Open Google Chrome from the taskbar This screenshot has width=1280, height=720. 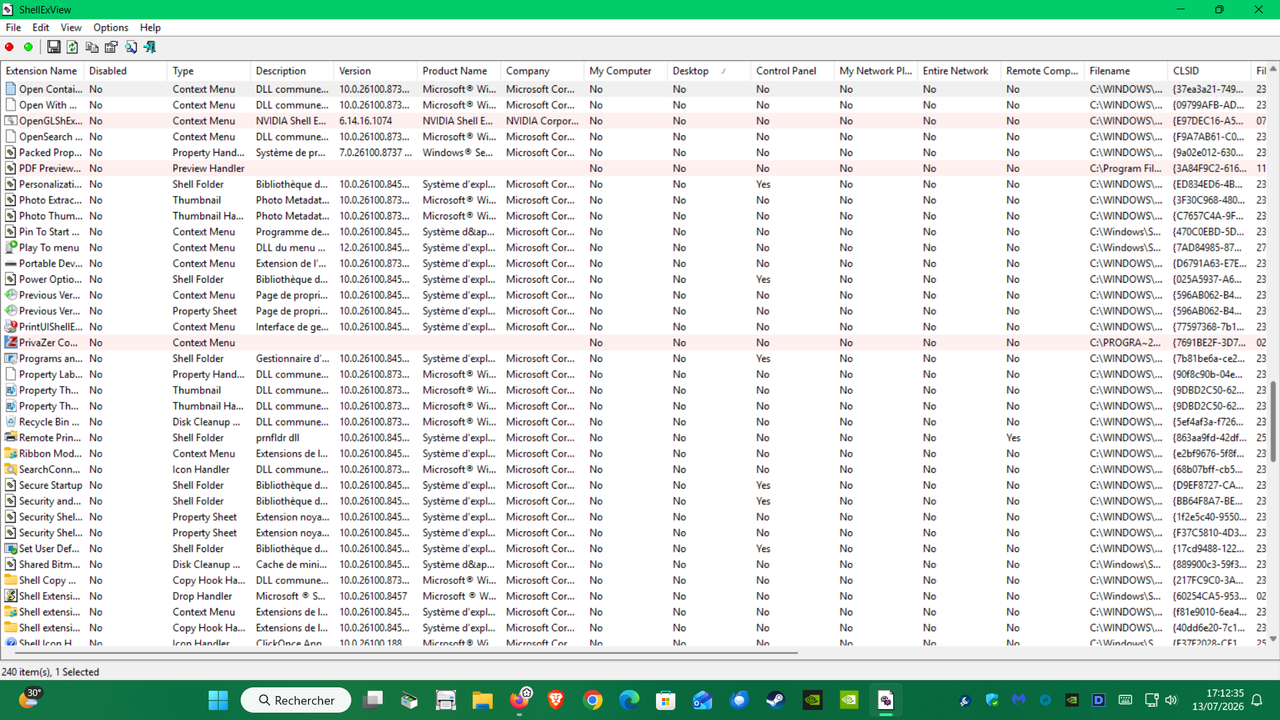[x=593, y=700]
